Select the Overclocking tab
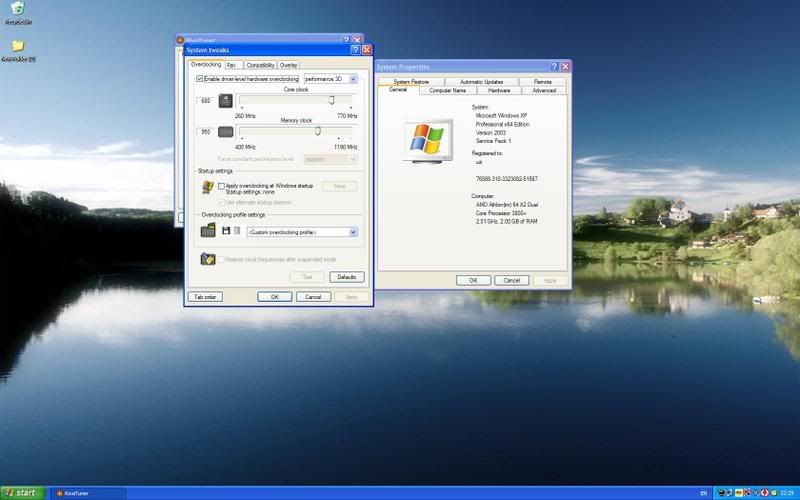800x500 pixels. (x=206, y=65)
